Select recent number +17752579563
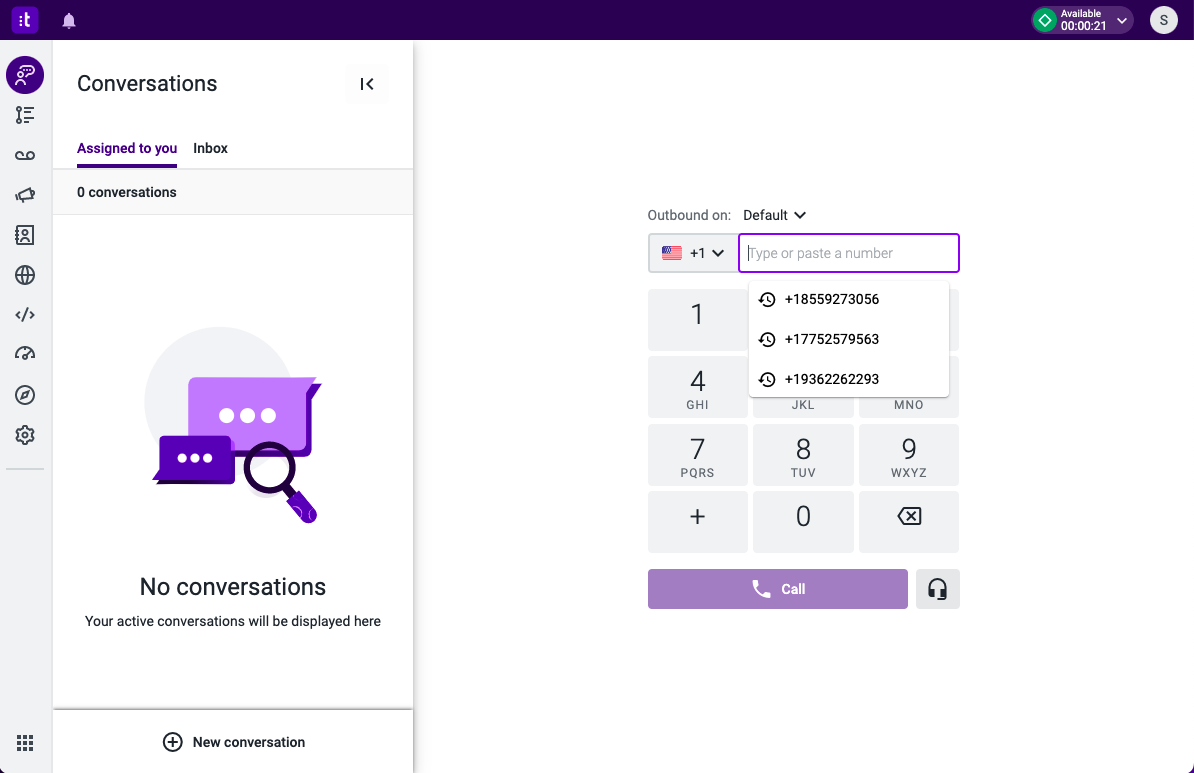The width and height of the screenshot is (1194, 773). (849, 339)
